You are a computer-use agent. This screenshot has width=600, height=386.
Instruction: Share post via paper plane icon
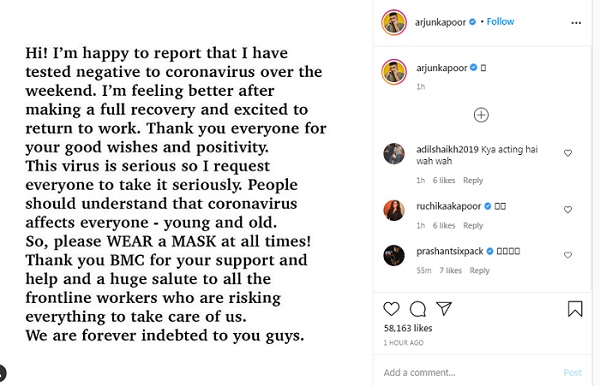444,308
